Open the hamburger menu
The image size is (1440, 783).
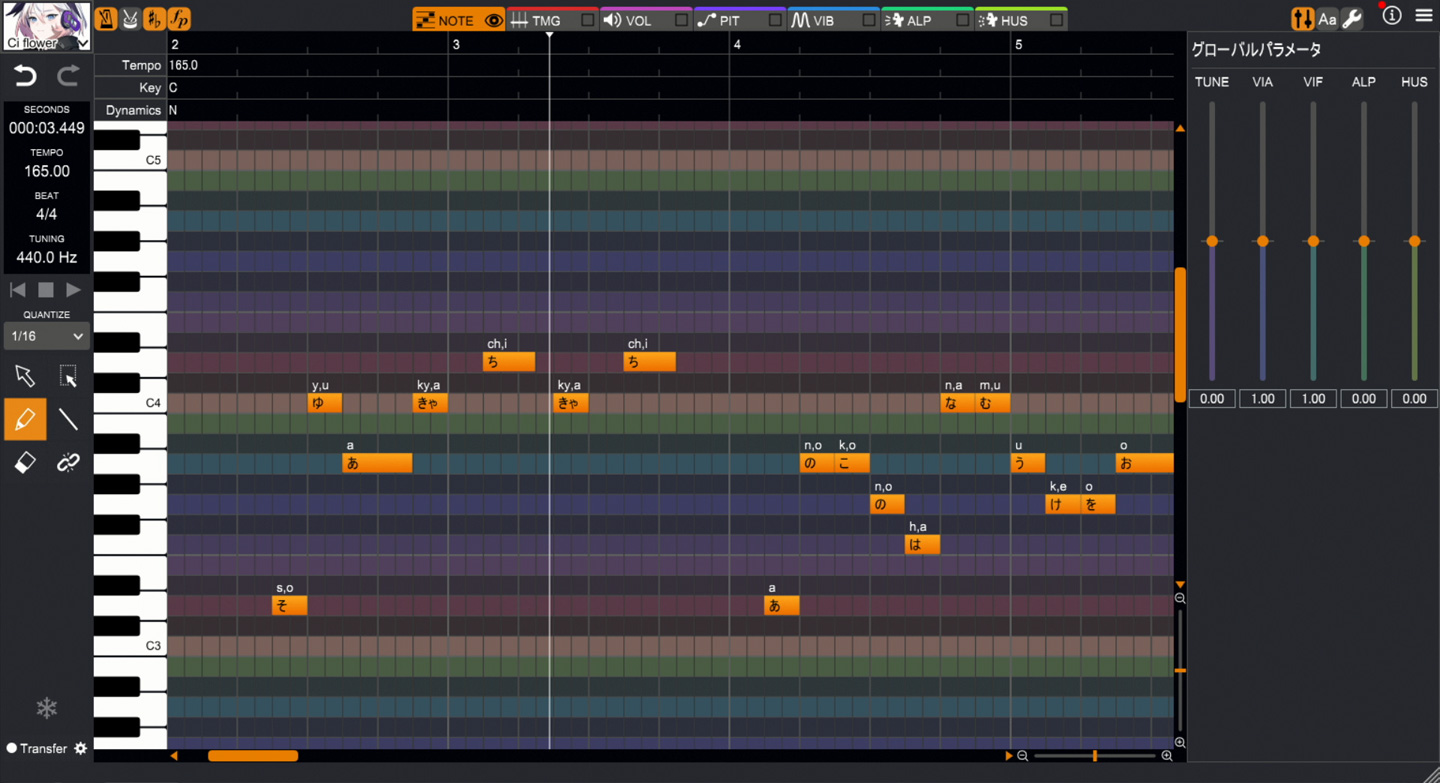(1423, 16)
